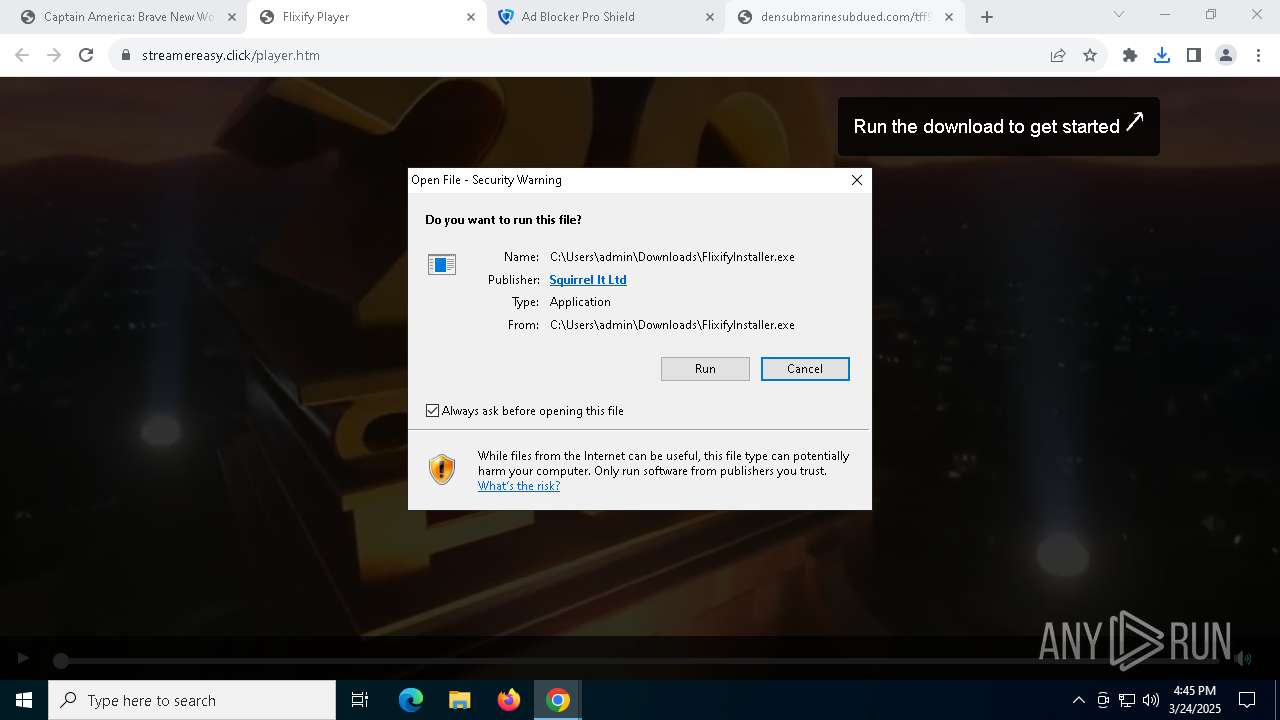Open the taskbar clock showing 4:45 PM
Screen dimensions: 1280x720
tap(1195, 700)
